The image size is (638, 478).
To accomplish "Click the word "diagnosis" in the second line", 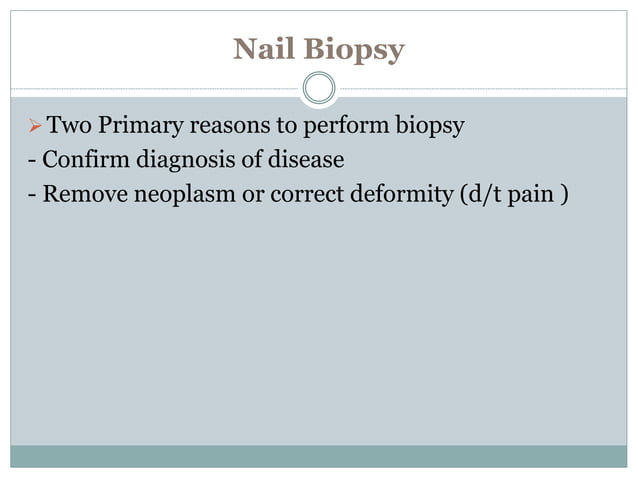I will pyautogui.click(x=186, y=159).
